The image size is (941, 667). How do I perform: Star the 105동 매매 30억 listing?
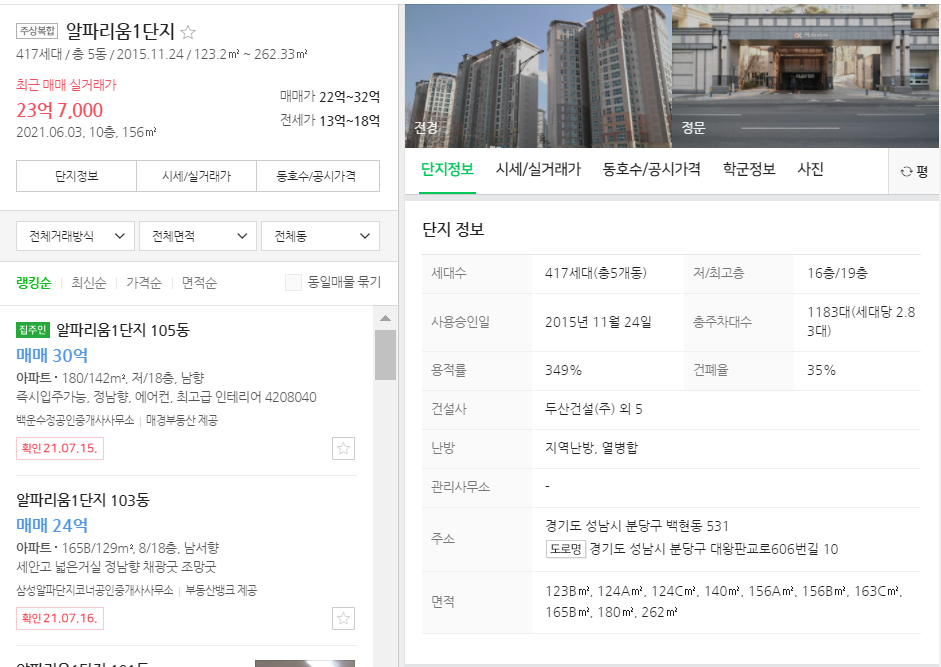(343, 448)
